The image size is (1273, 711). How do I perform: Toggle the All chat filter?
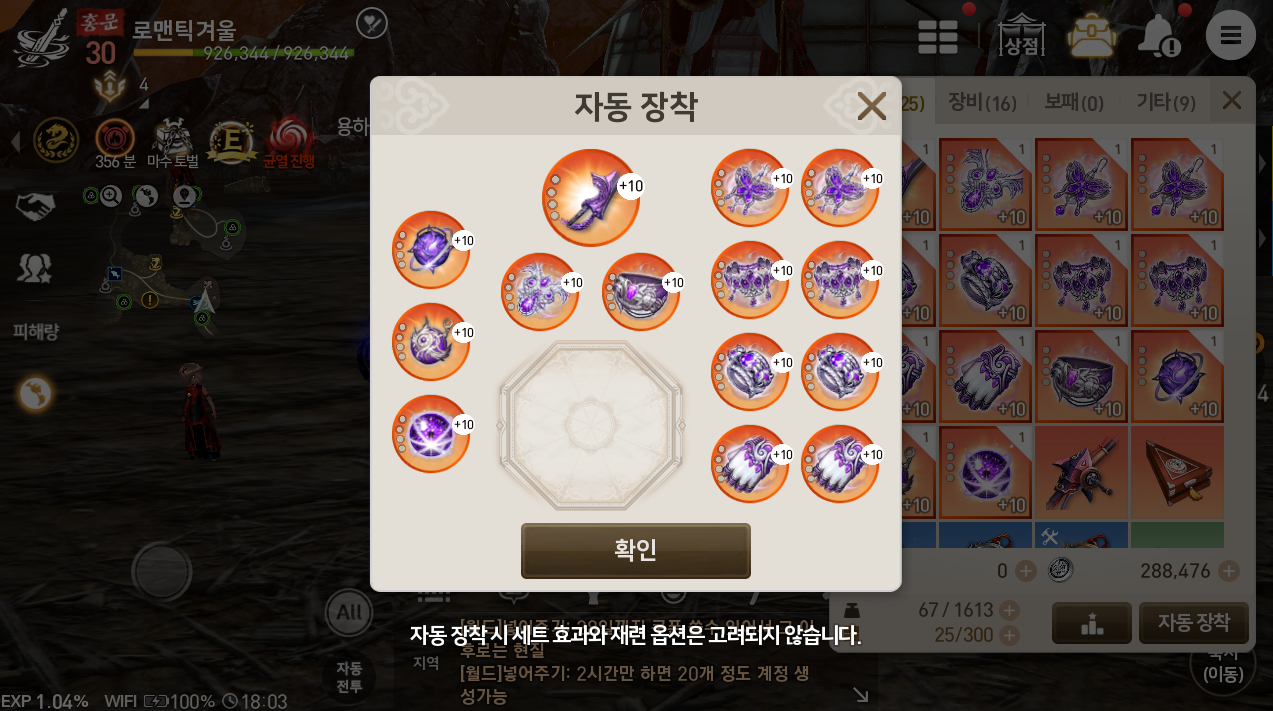(349, 613)
